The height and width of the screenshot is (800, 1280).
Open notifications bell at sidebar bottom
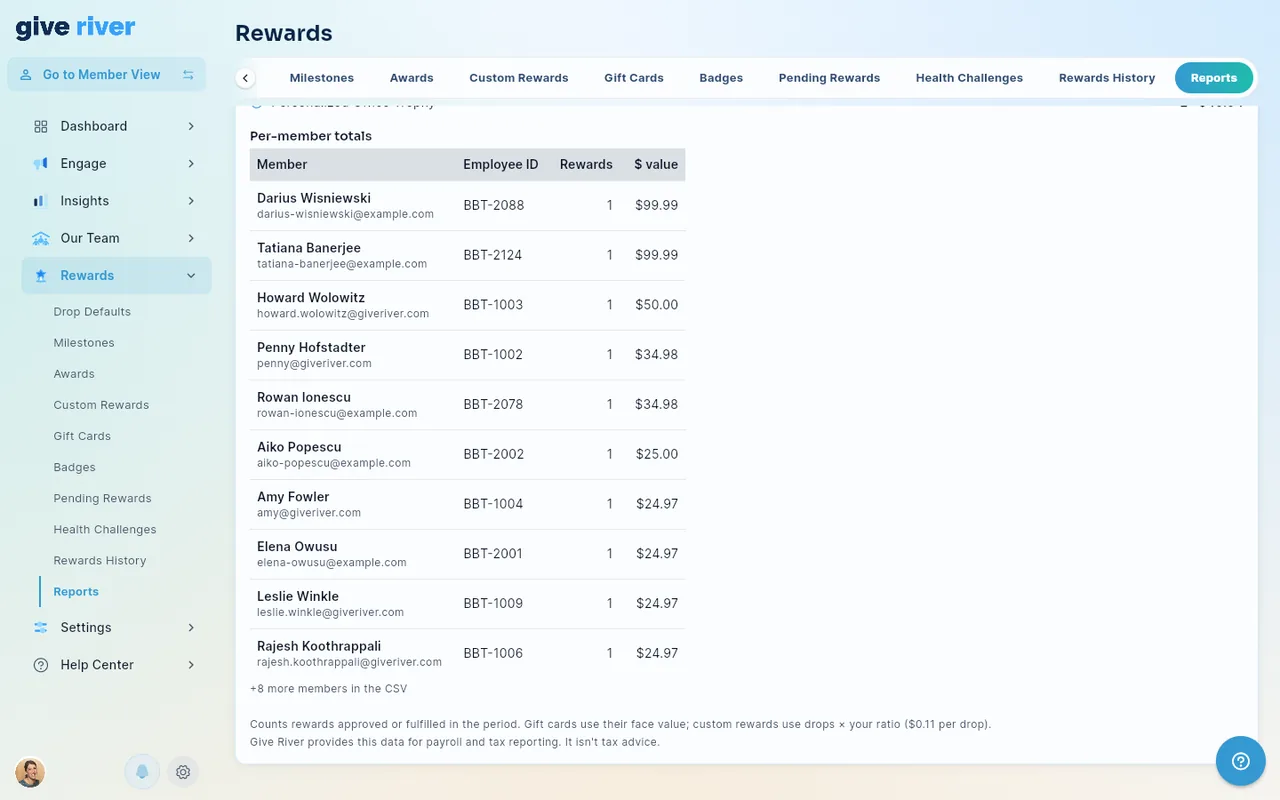click(x=142, y=772)
